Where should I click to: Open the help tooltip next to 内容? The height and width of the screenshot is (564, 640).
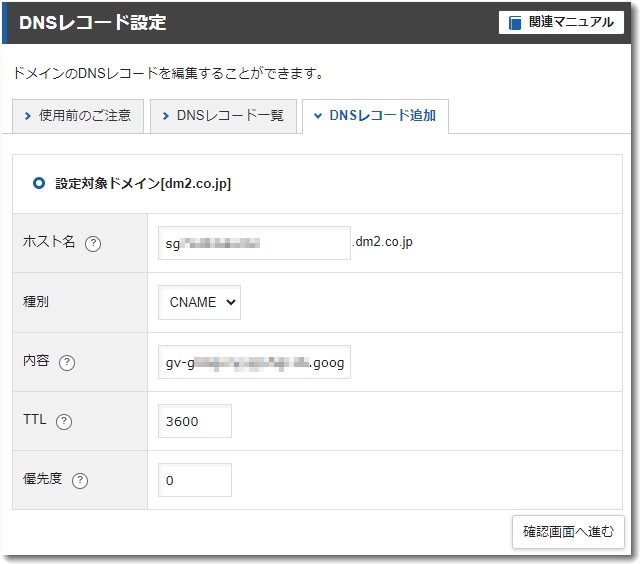coord(67,363)
